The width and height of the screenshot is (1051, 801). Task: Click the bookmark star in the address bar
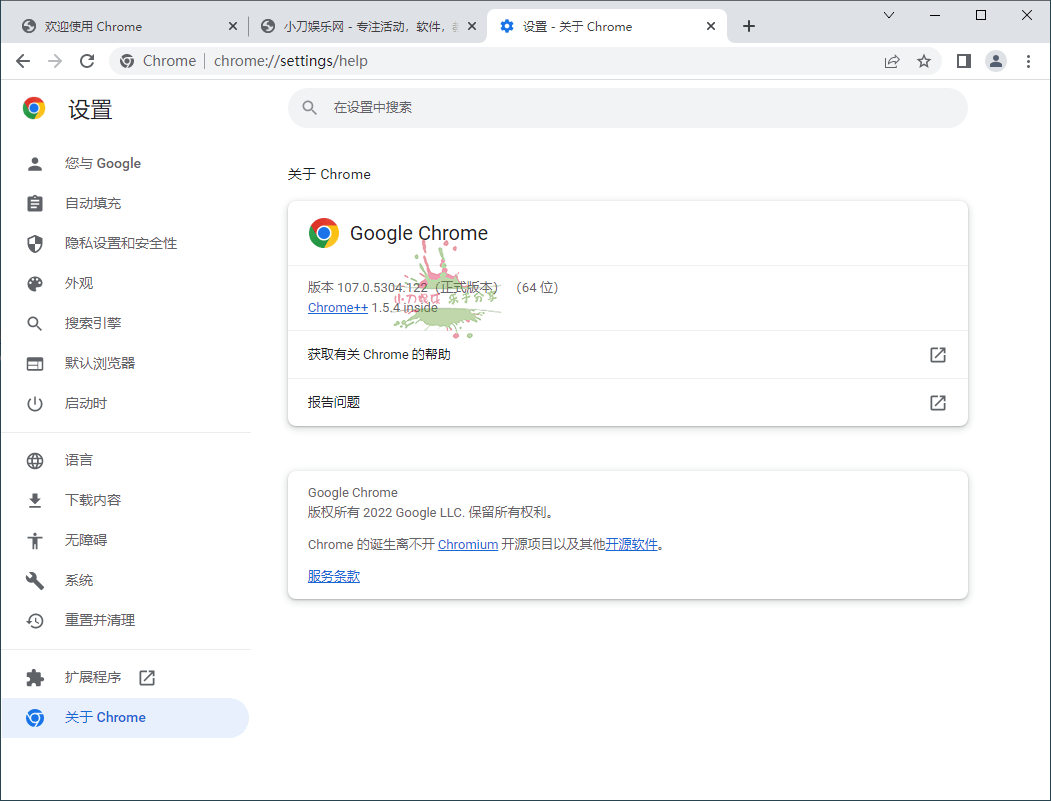point(923,61)
